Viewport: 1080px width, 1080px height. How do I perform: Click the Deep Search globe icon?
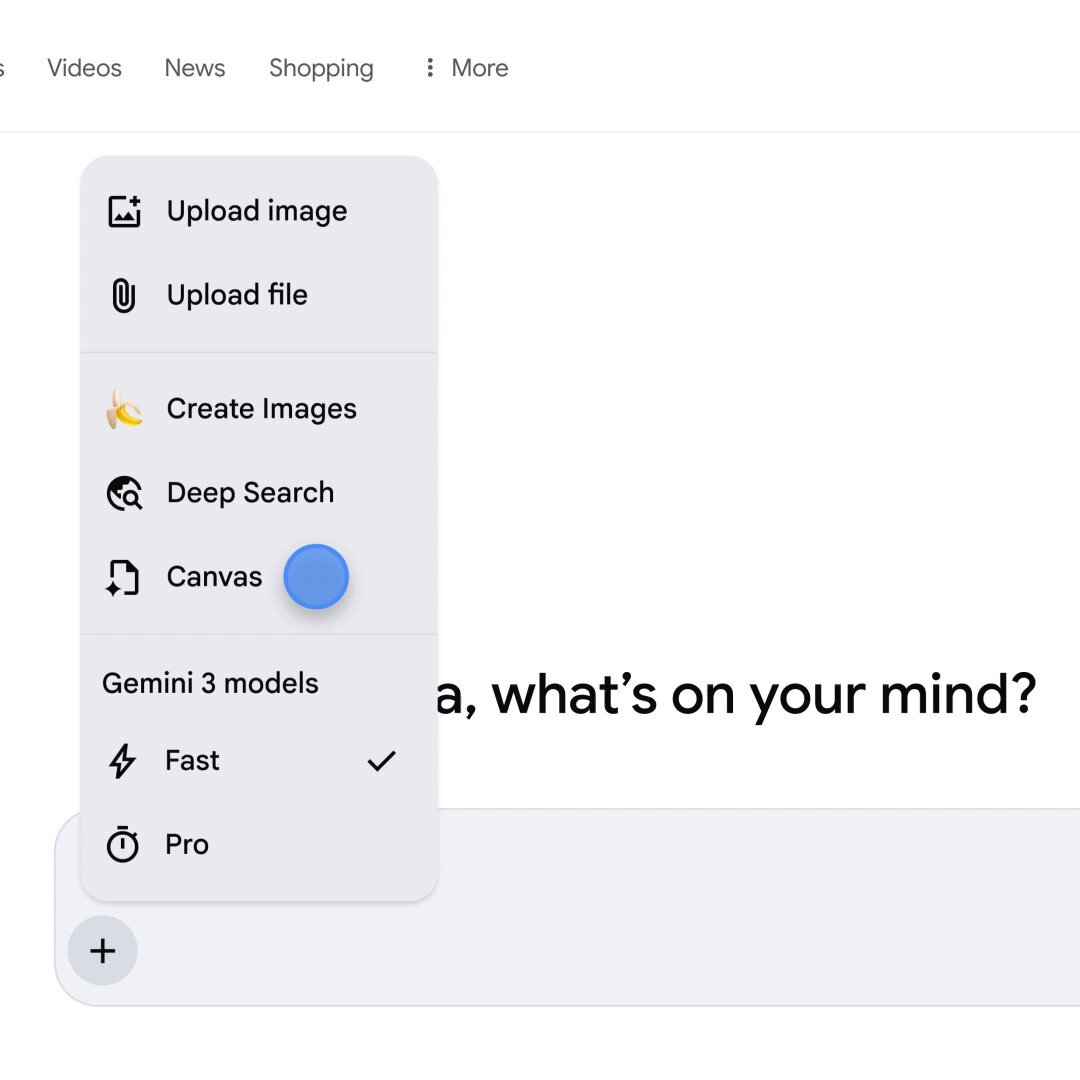(x=125, y=493)
